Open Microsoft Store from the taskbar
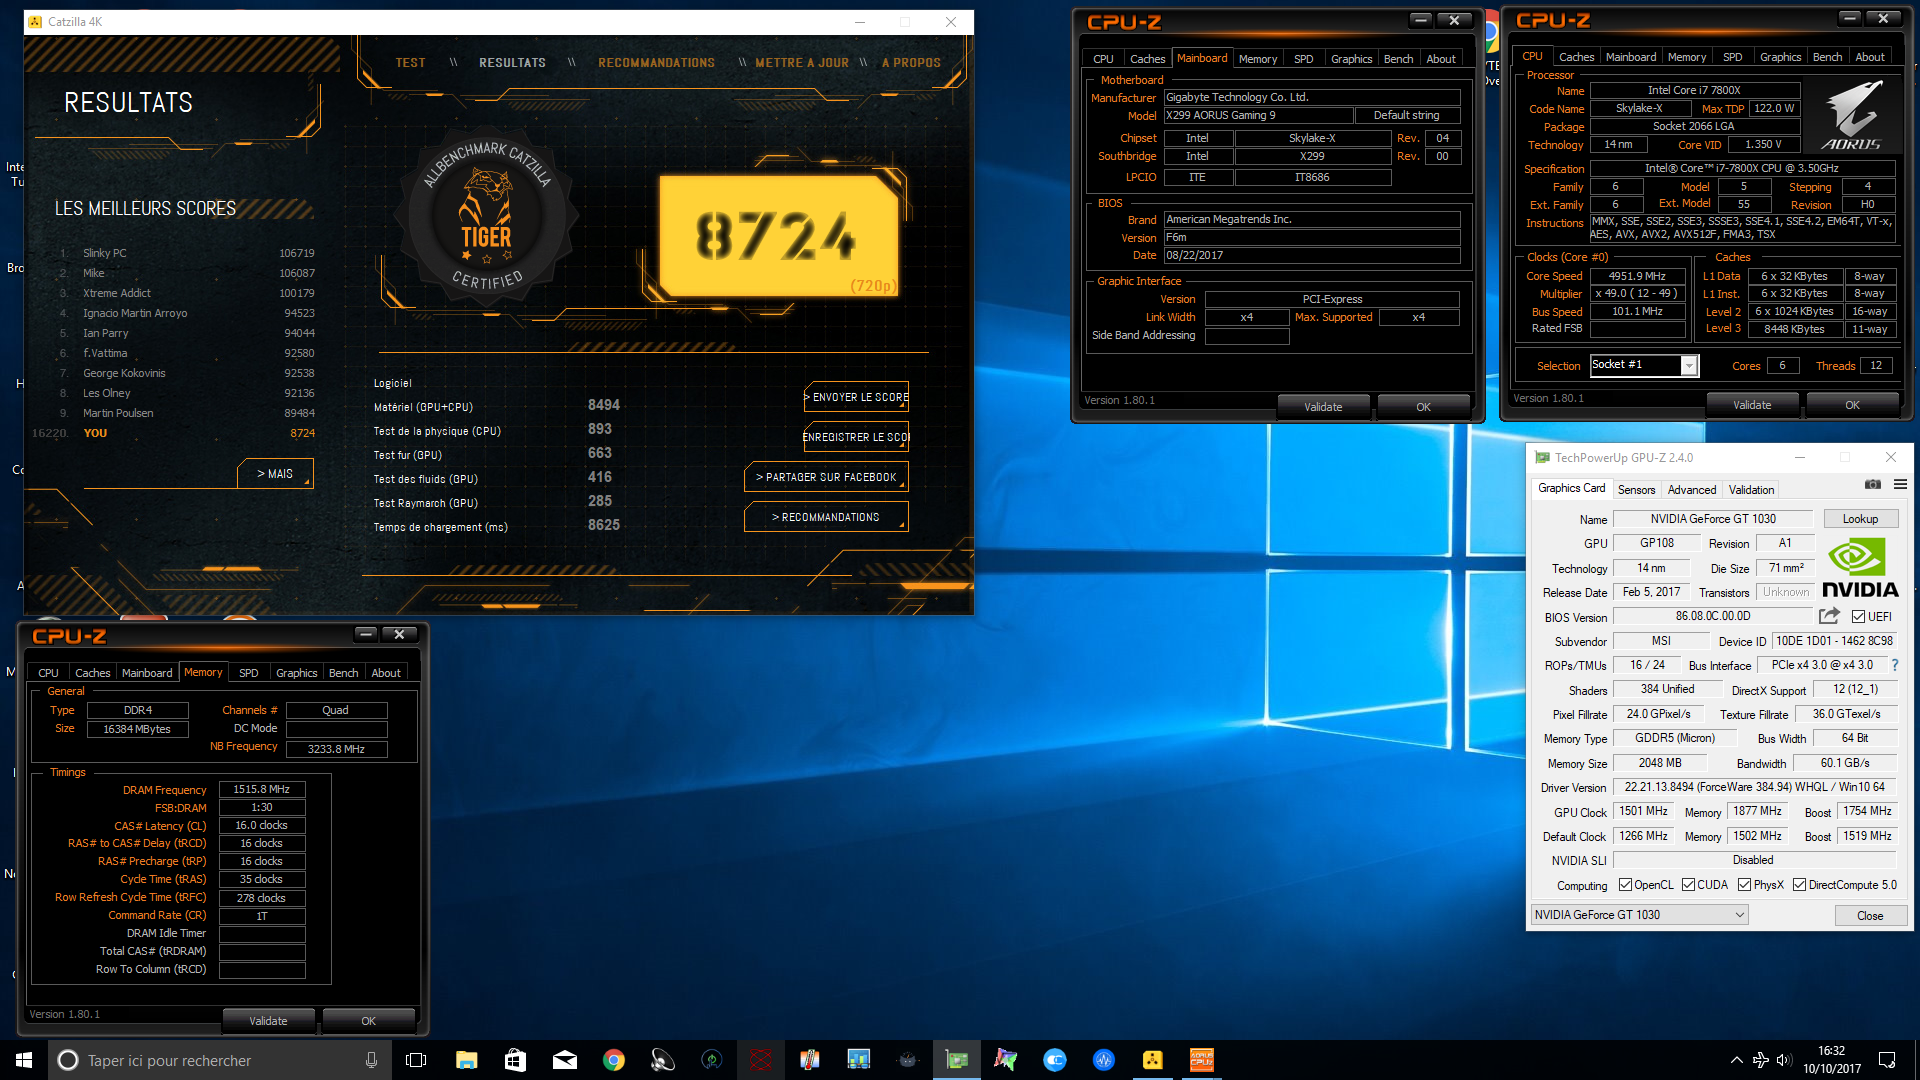1920x1080 pixels. pos(515,1060)
